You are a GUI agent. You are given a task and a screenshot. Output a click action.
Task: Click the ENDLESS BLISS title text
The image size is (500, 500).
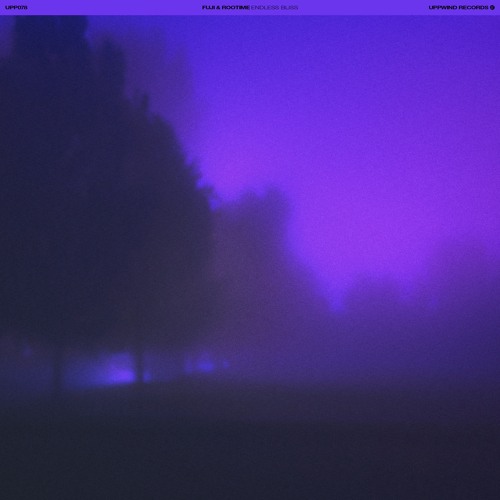pos(274,7)
